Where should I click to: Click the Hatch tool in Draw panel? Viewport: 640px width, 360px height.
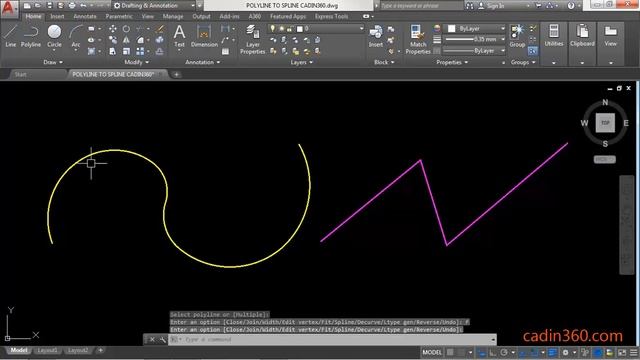pos(91,51)
